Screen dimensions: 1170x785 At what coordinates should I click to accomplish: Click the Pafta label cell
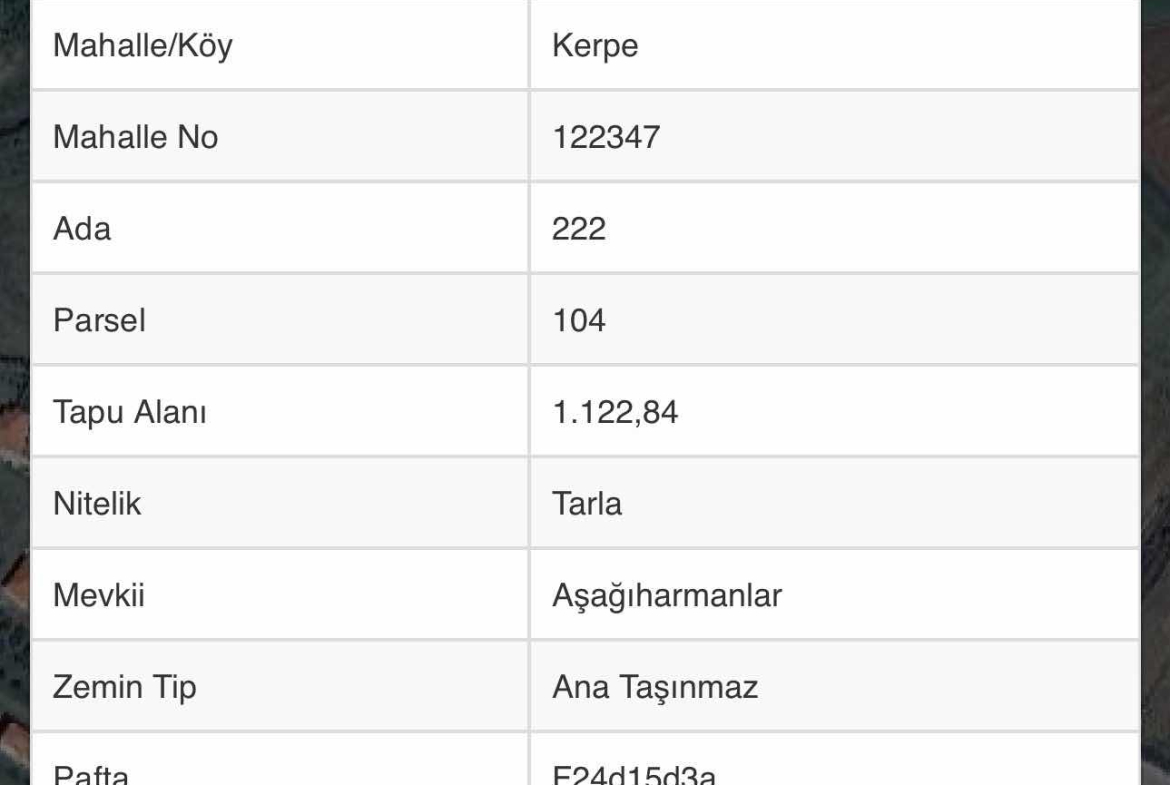point(91,774)
